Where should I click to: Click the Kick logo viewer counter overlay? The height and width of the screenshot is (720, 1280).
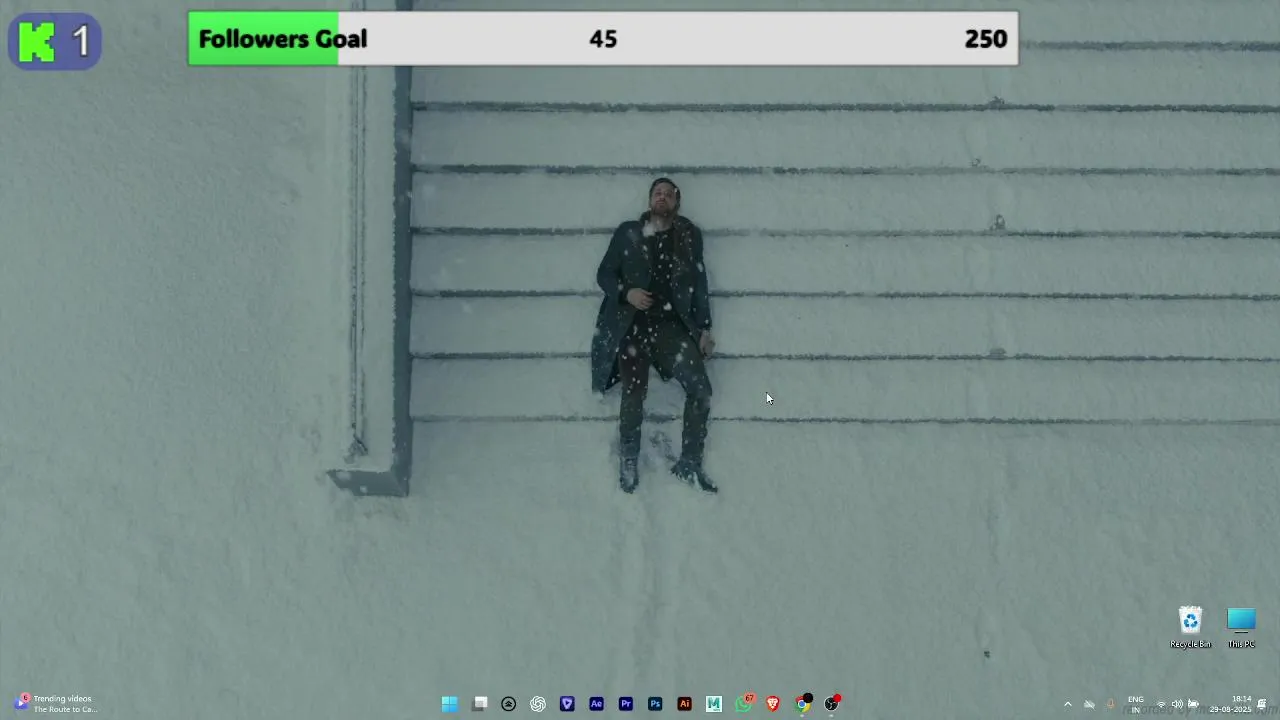coord(55,41)
